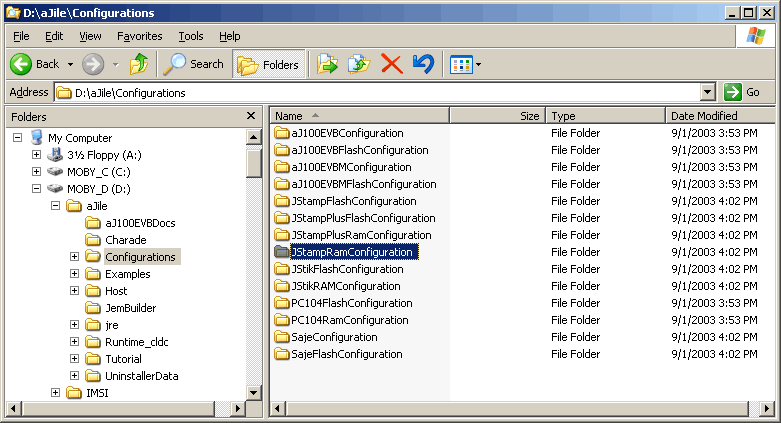Image resolution: width=781 pixels, height=423 pixels.
Task: Select aJ100EVBDocs in the folder tree
Action: point(140,223)
